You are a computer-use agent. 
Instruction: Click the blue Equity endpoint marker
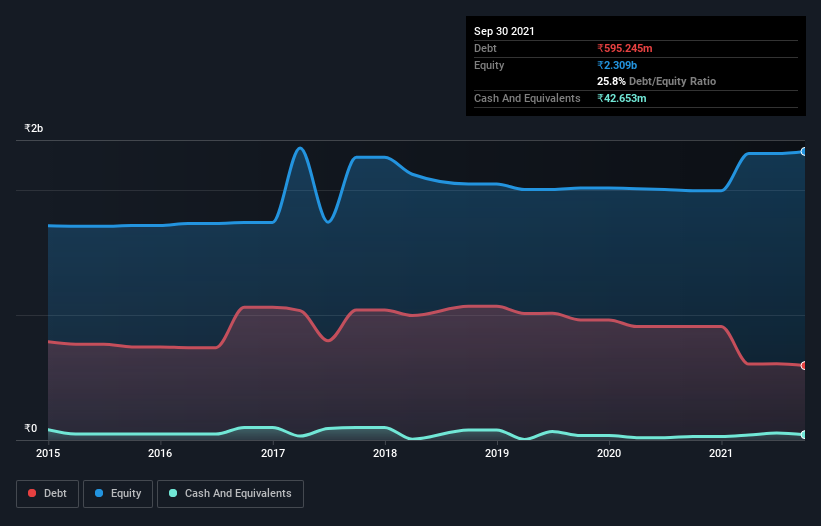pos(804,152)
